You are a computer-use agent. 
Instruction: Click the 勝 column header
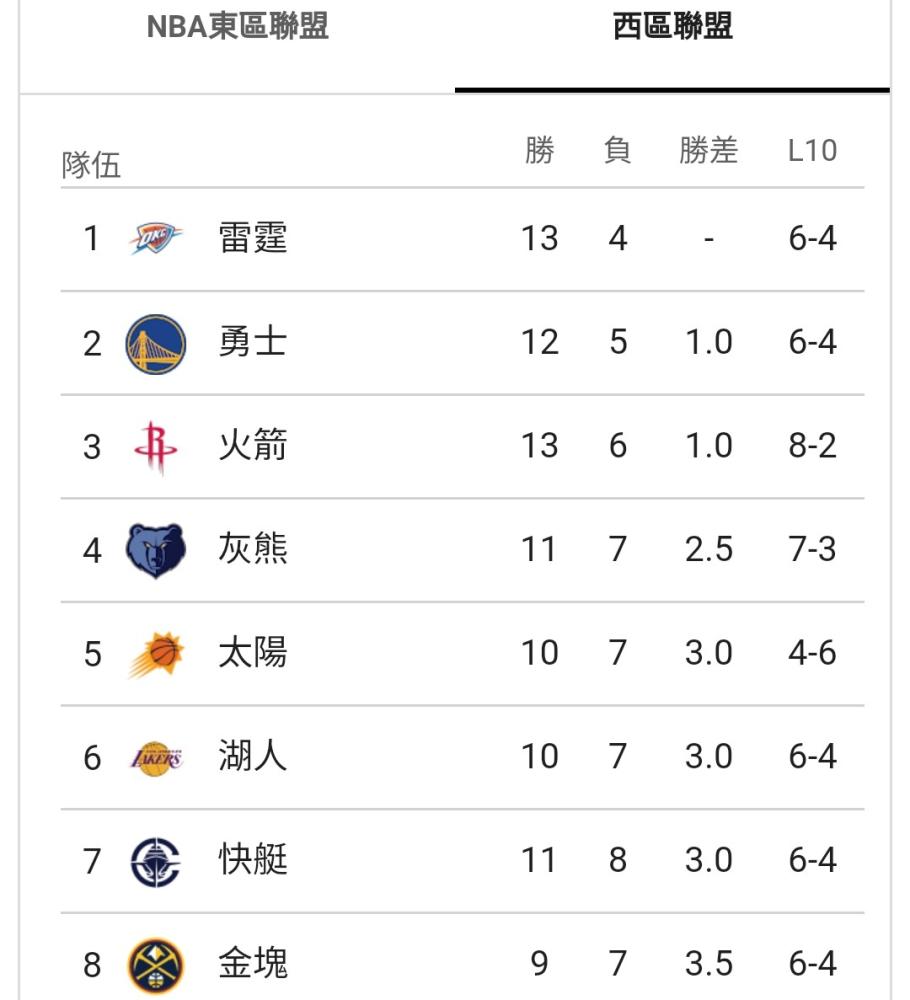coord(539,151)
